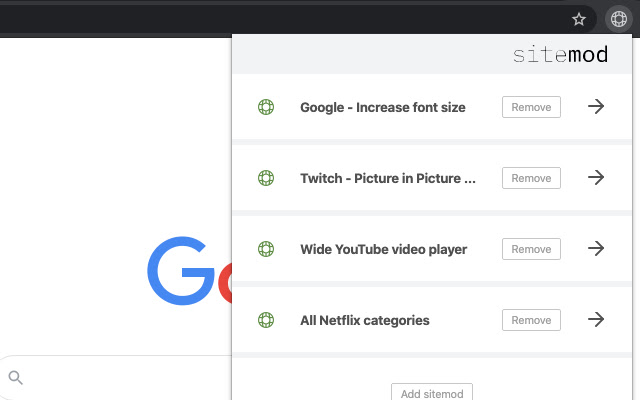Image resolution: width=640 pixels, height=400 pixels.
Task: Click the sitemod extension globe icon in toolbar
Action: (x=619, y=18)
